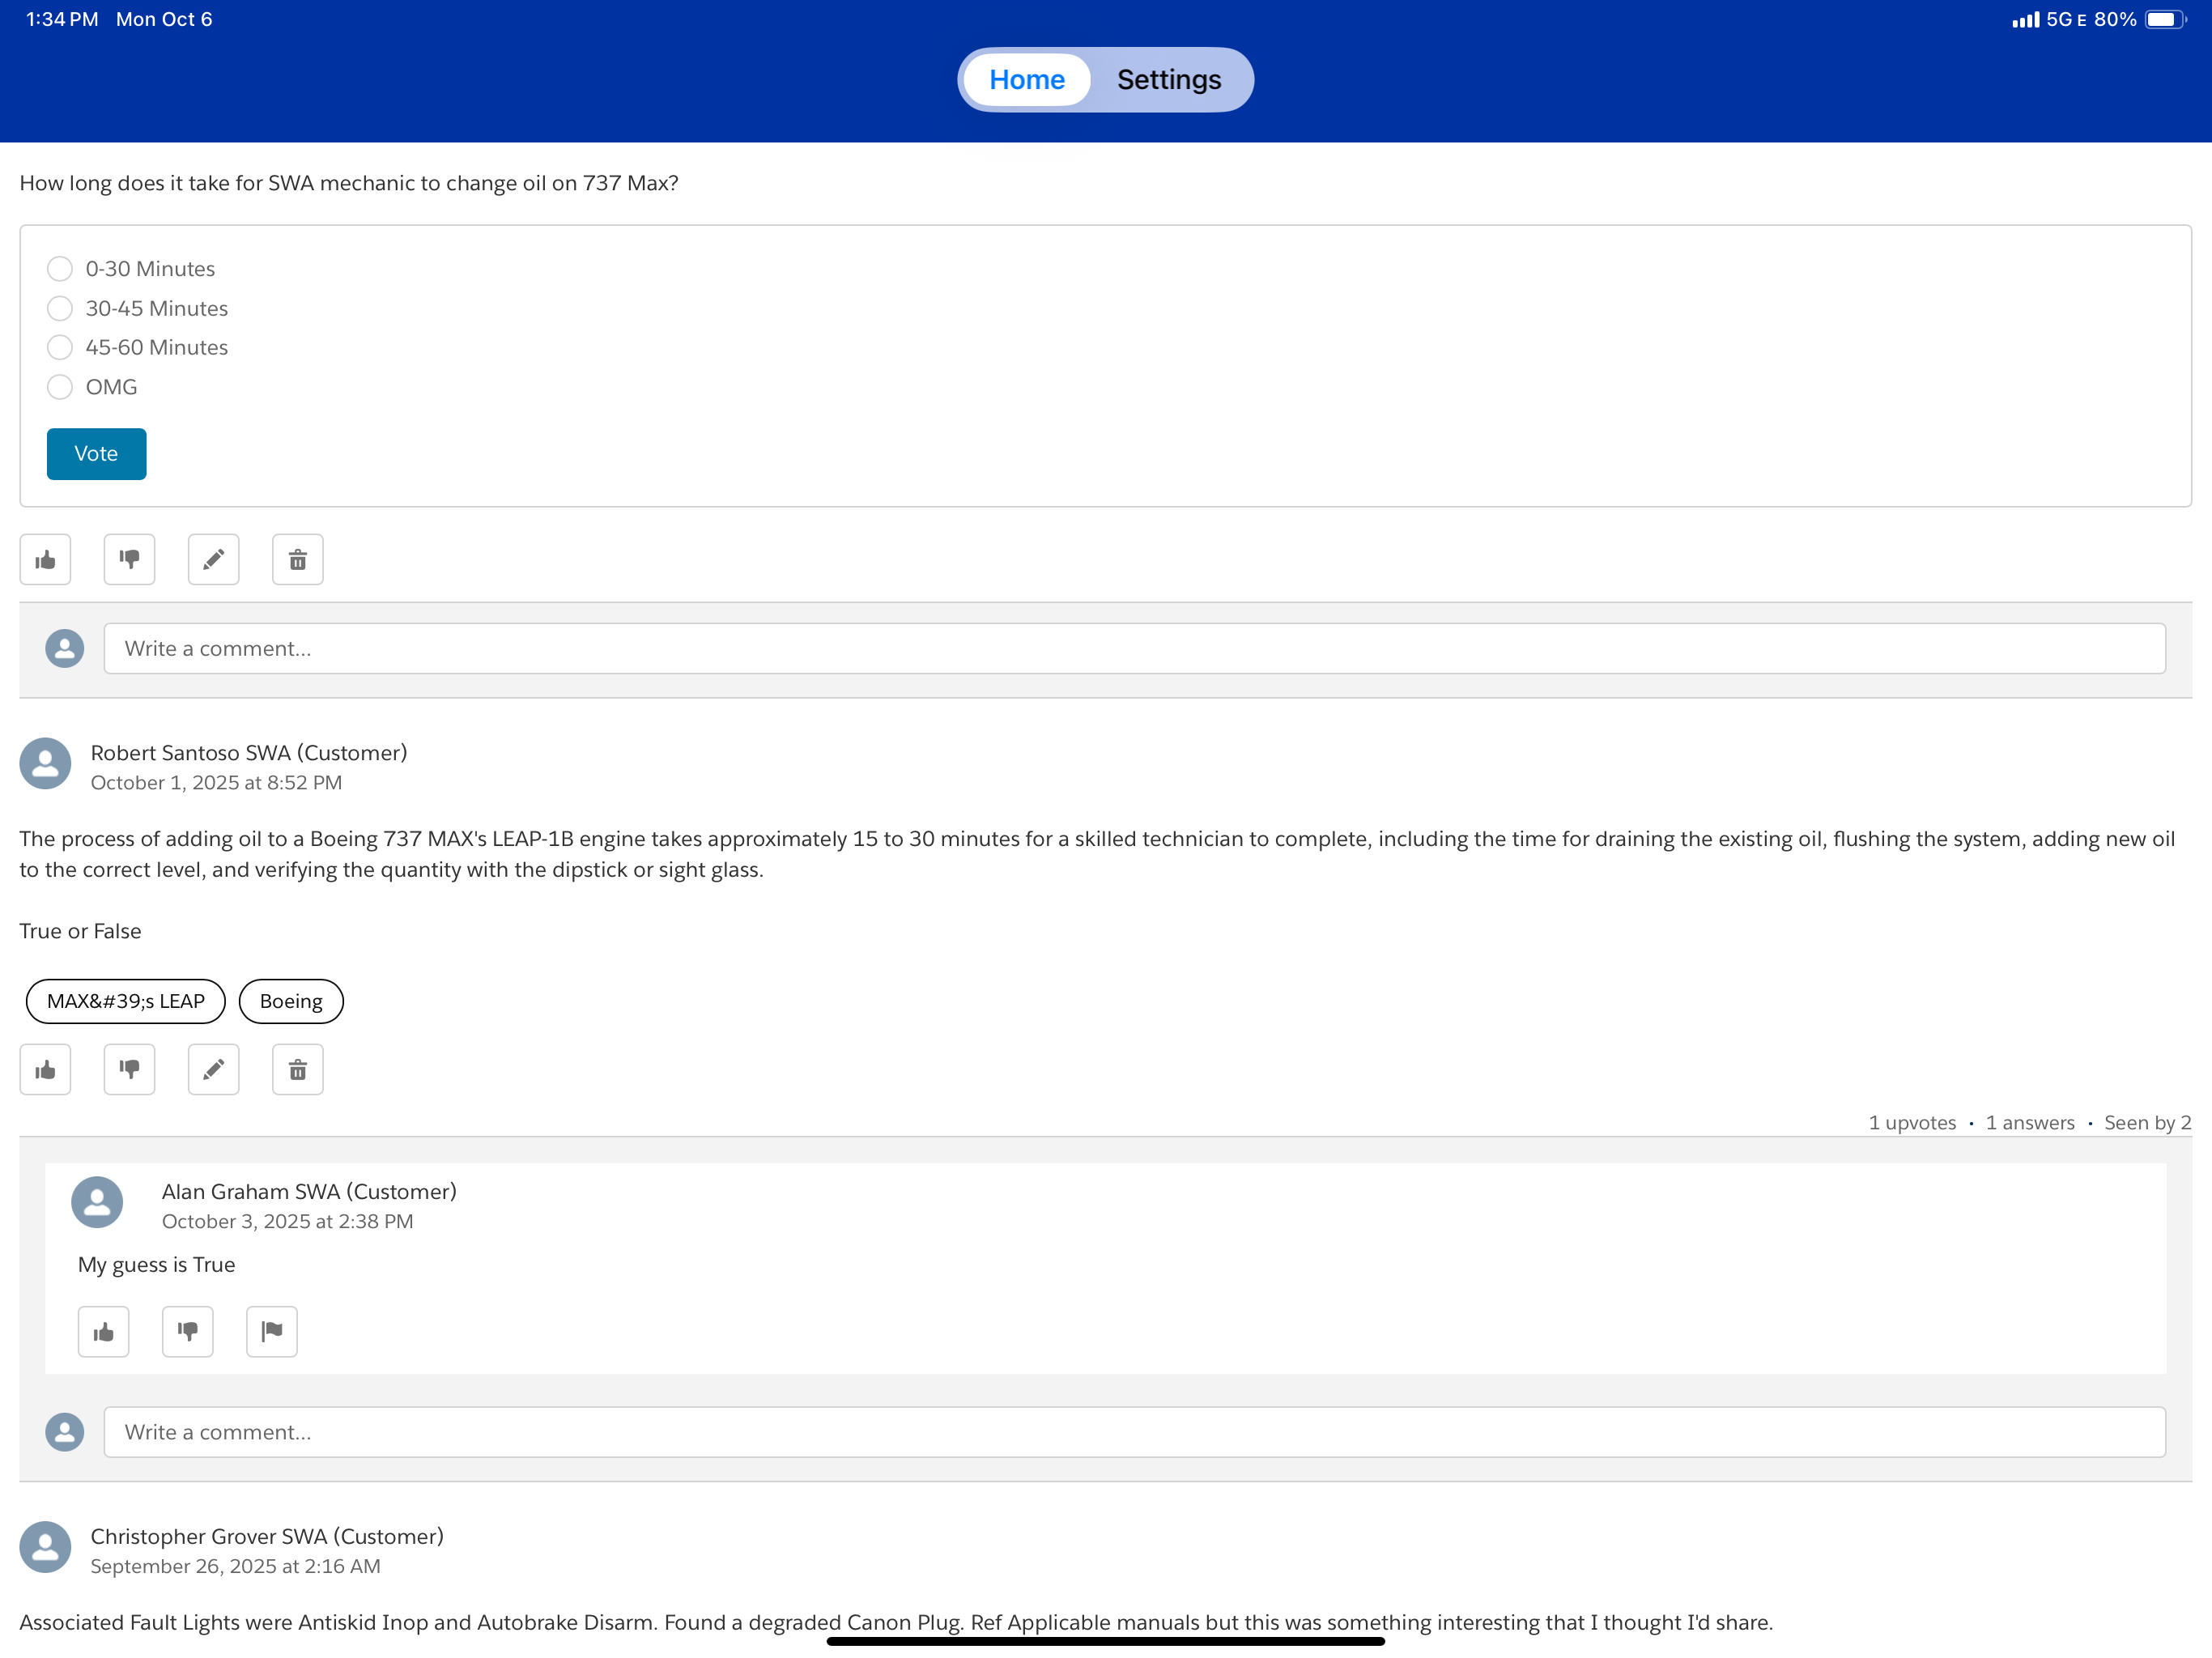The height and width of the screenshot is (1658, 2212).
Task: Open Christopher Grover SWA profile name
Action: tap(267, 1537)
